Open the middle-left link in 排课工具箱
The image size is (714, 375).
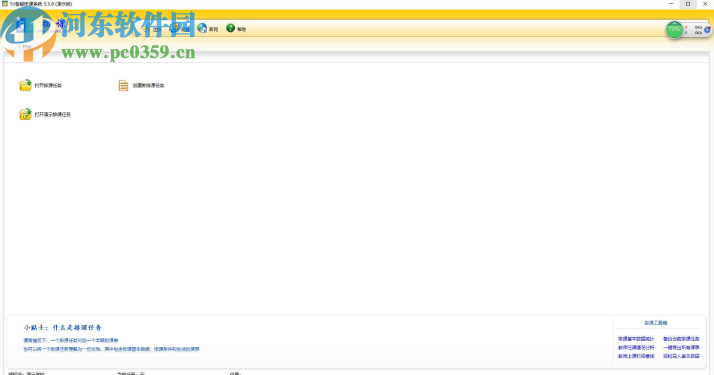636,348
